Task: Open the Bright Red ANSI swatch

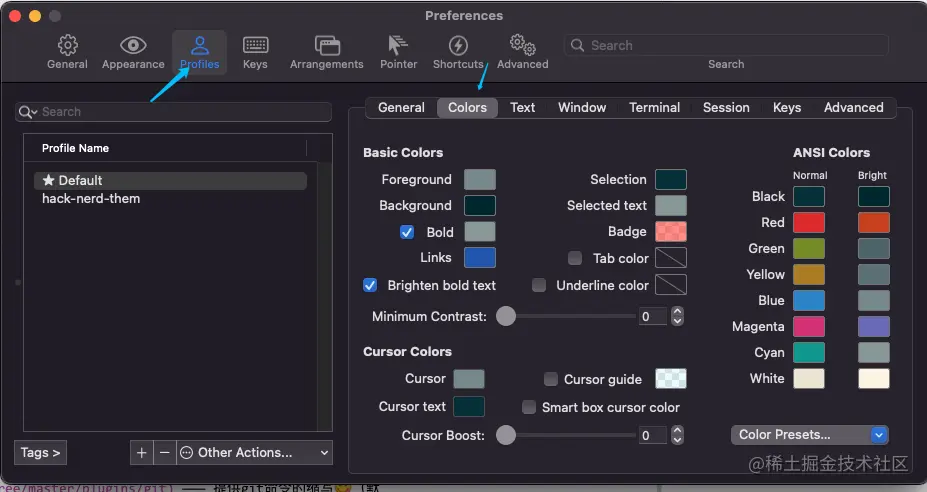Action: [874, 222]
